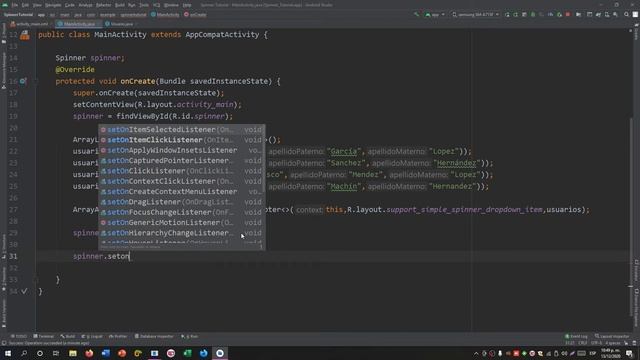Screen dimensions: 640x360
Task: Click the Rerun app icon after device selector
Action: tap(507, 15)
